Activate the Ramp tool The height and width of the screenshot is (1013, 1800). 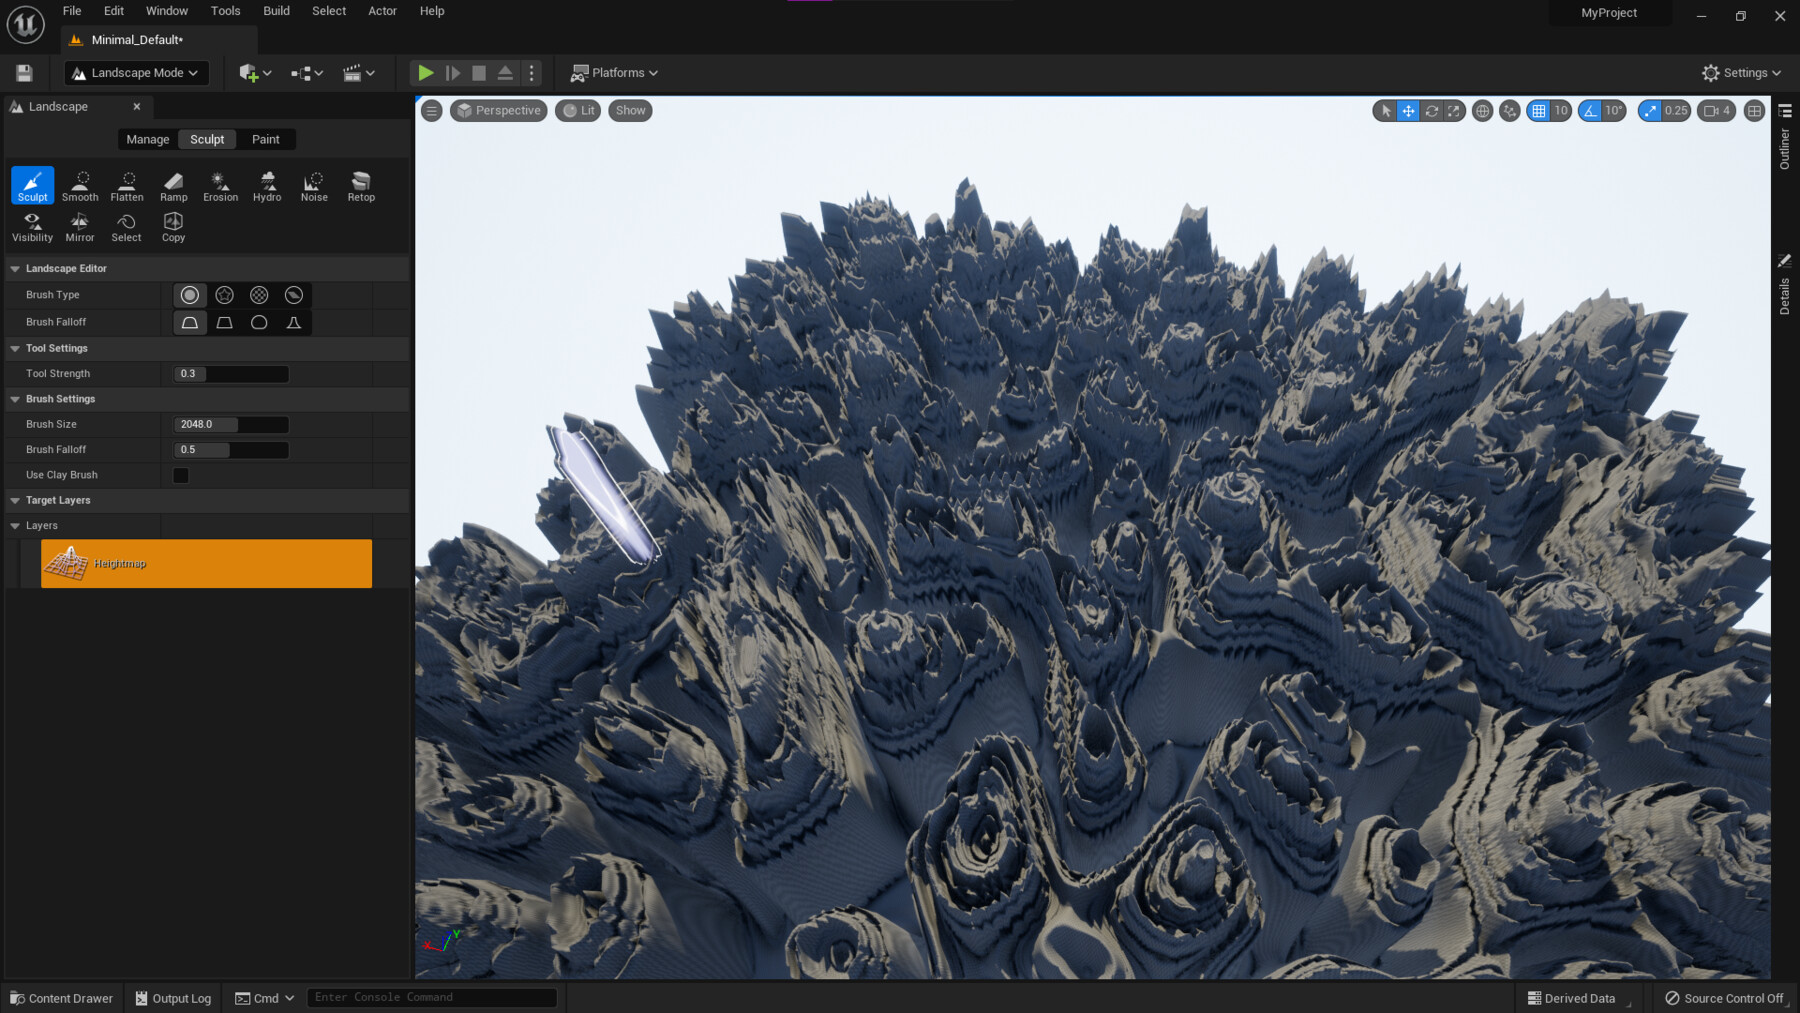pyautogui.click(x=173, y=186)
